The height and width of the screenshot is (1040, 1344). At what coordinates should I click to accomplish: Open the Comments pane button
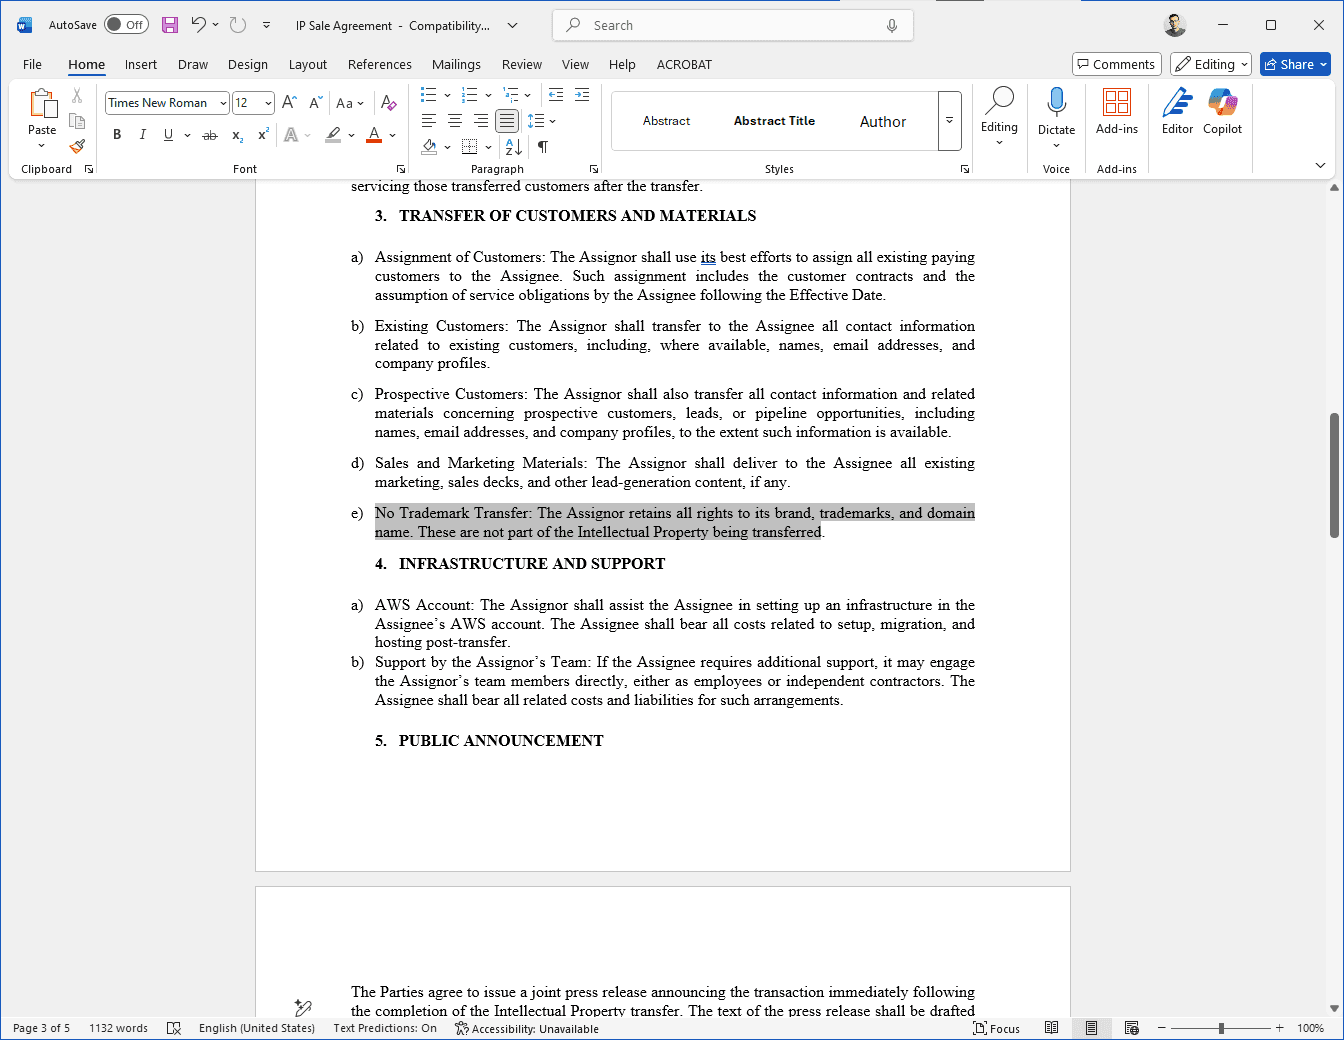pyautogui.click(x=1116, y=64)
